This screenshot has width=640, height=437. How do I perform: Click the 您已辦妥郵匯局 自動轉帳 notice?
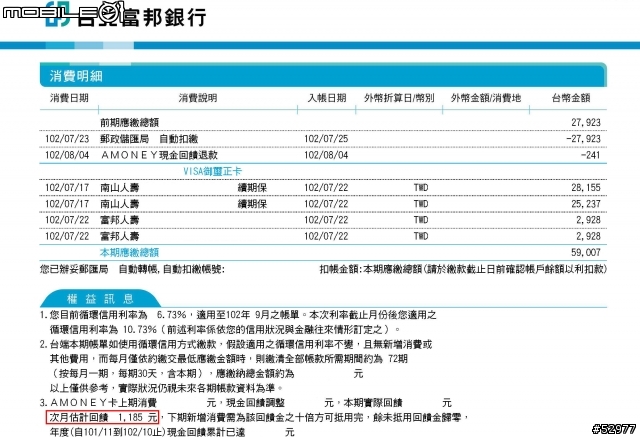point(132,269)
